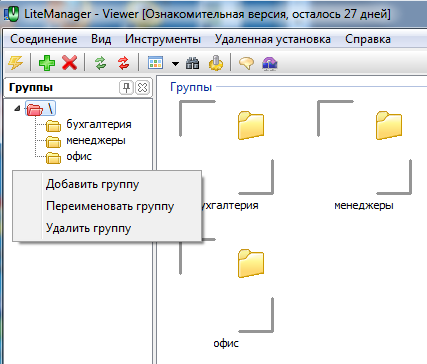Open the Удаленная установка menu

(x=273, y=39)
